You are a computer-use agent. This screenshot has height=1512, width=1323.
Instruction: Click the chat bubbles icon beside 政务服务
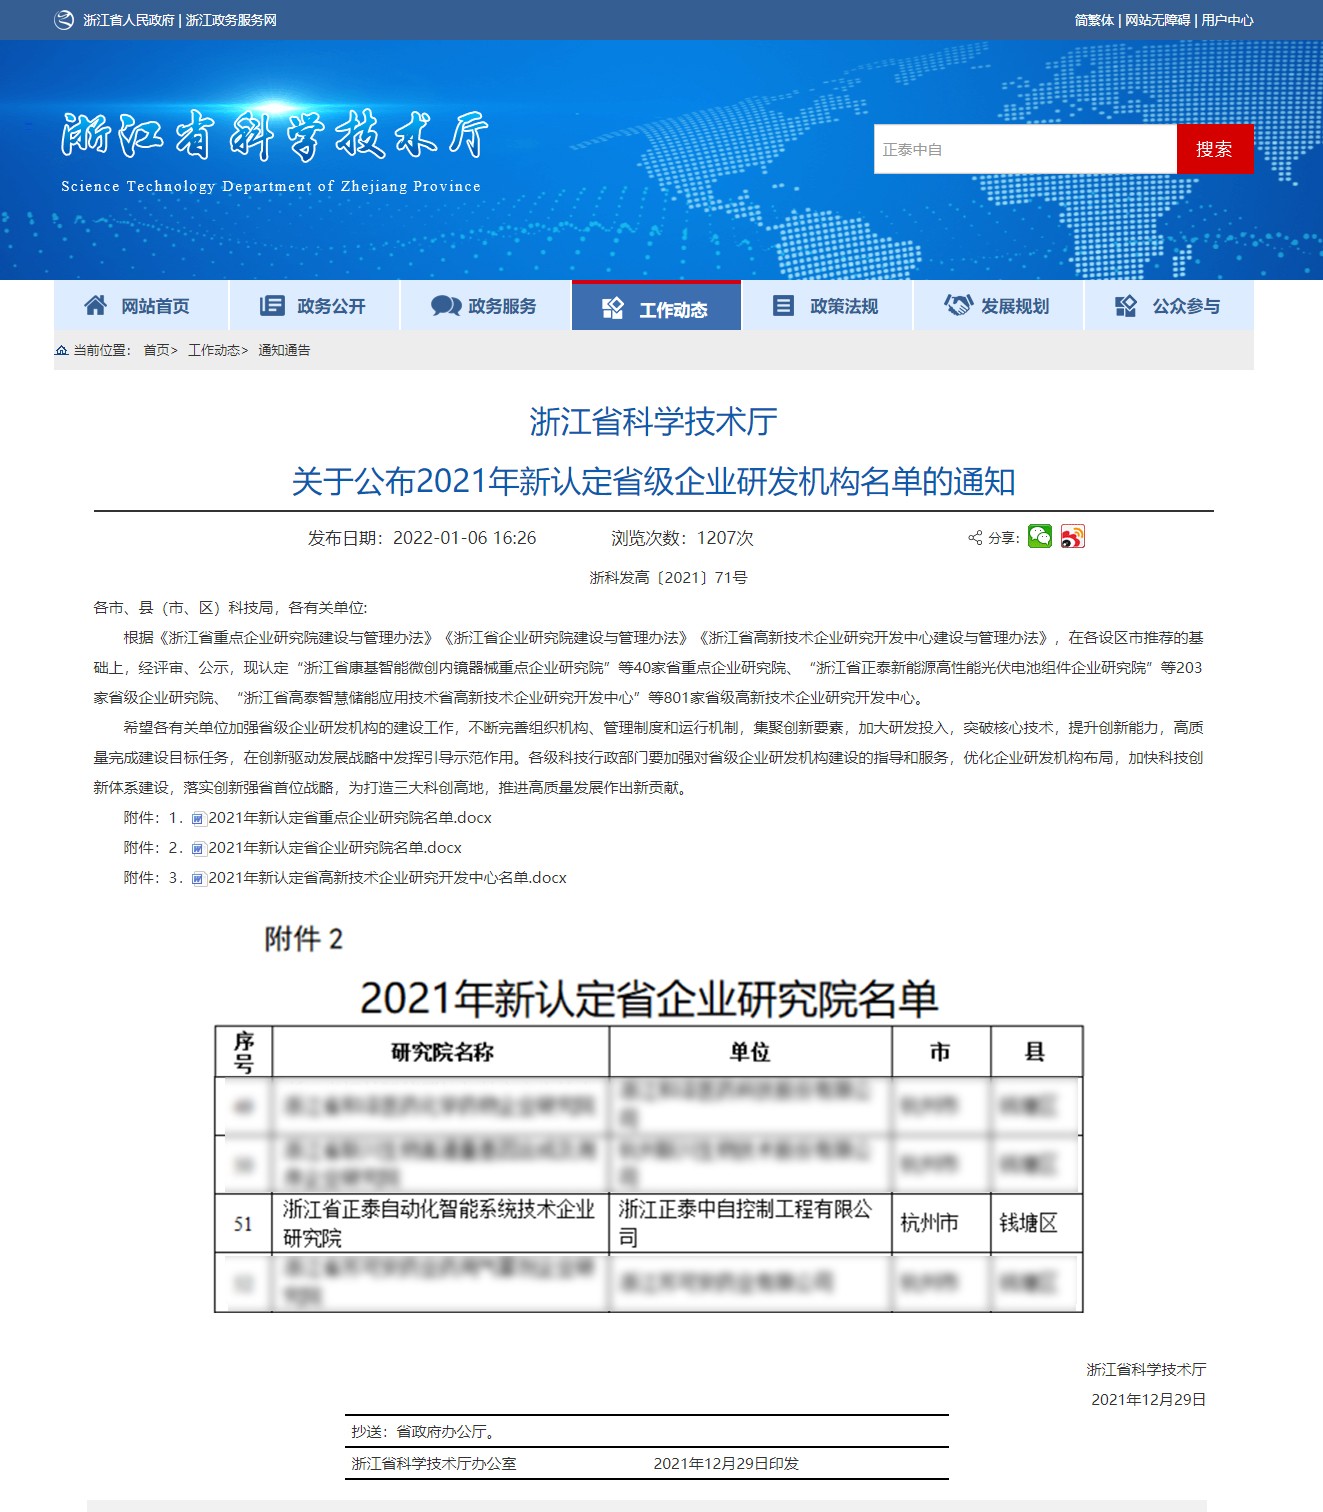pyautogui.click(x=445, y=305)
